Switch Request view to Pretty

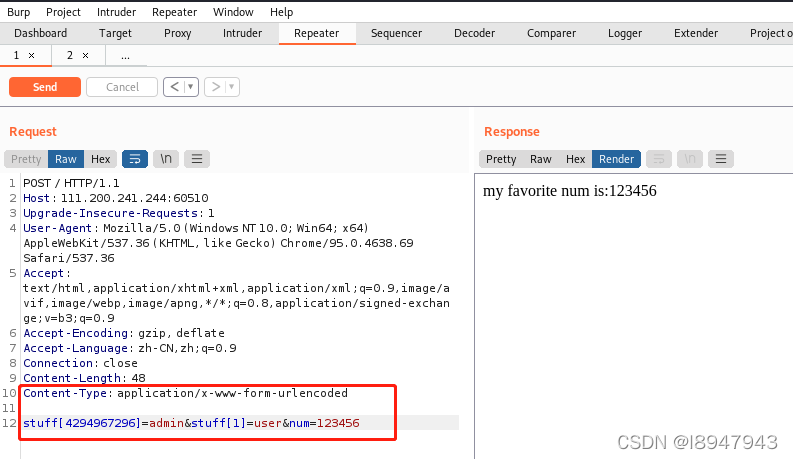pos(26,159)
